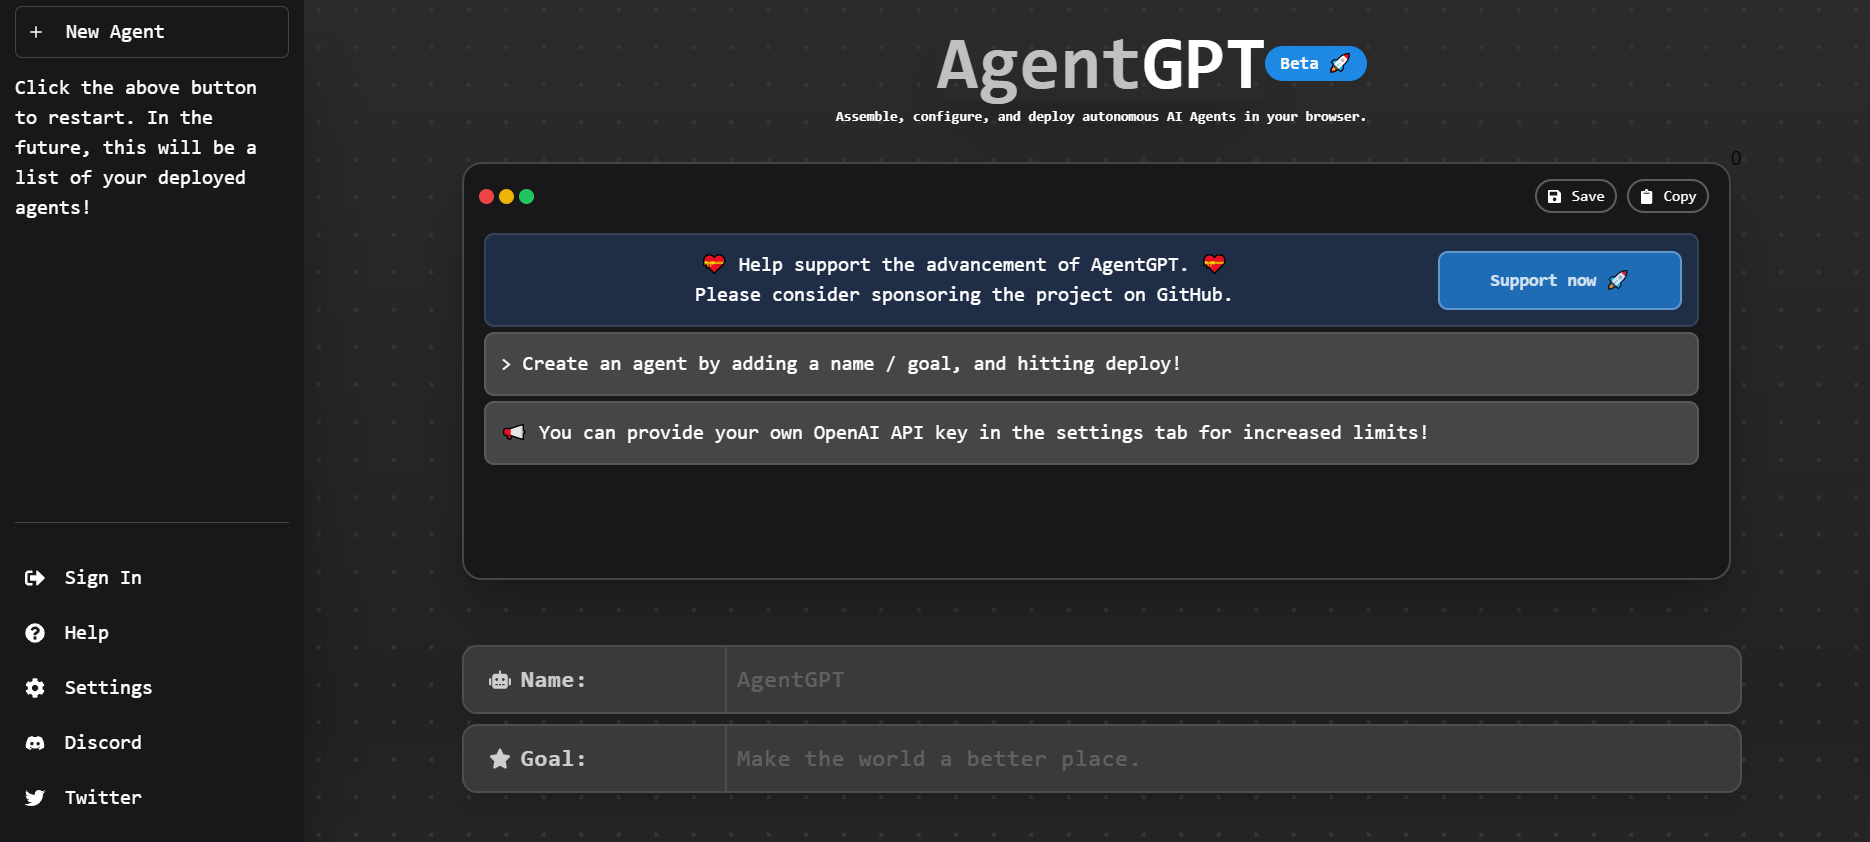This screenshot has width=1870, height=842.
Task: Click 'Assemble, configure, and deploy autonomous AI Agents' tagline
Action: point(1100,117)
